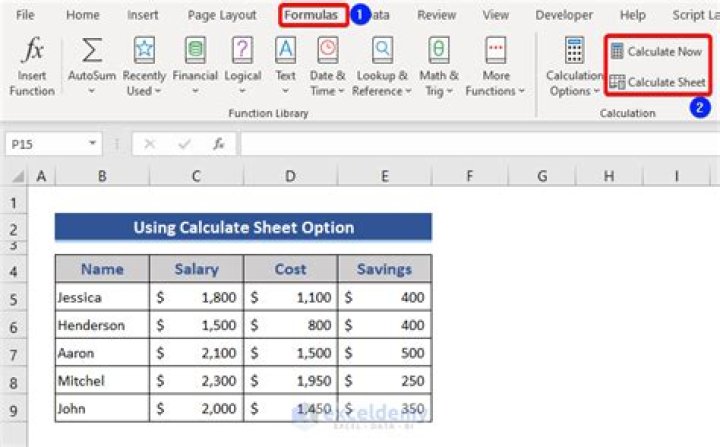Open the Text functions icon

[x=286, y=50]
